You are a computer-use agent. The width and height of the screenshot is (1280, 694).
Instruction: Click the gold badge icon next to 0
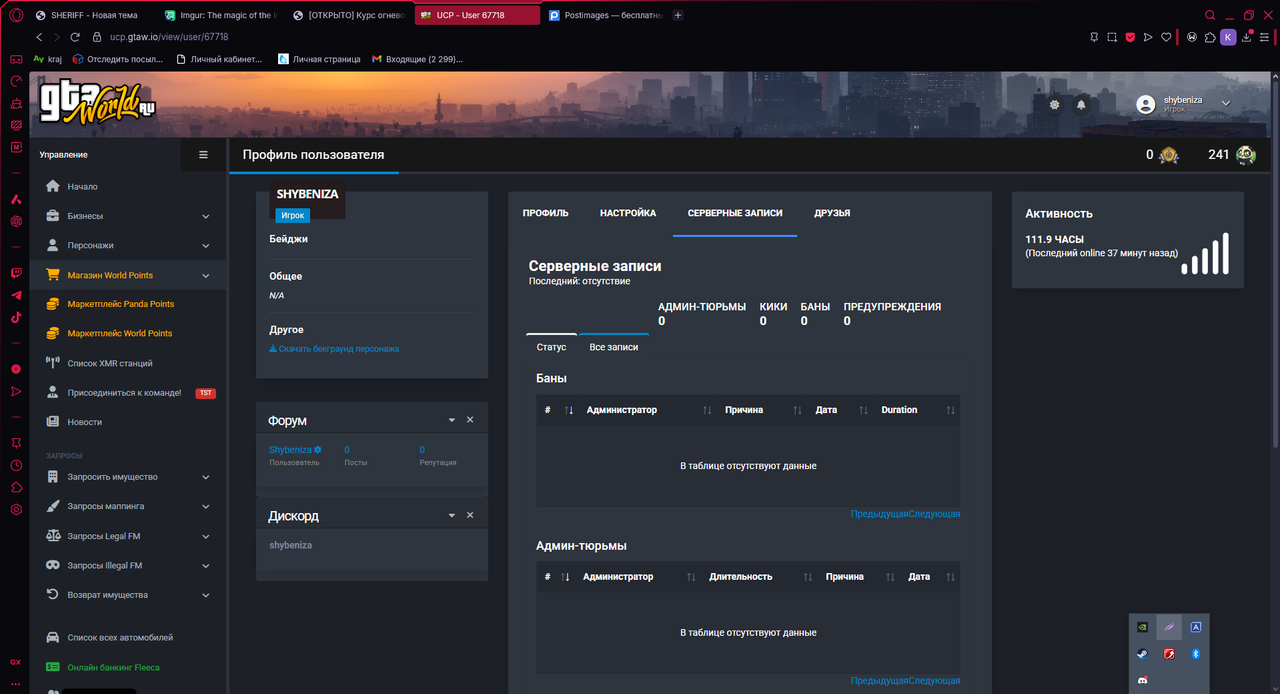coord(1168,155)
